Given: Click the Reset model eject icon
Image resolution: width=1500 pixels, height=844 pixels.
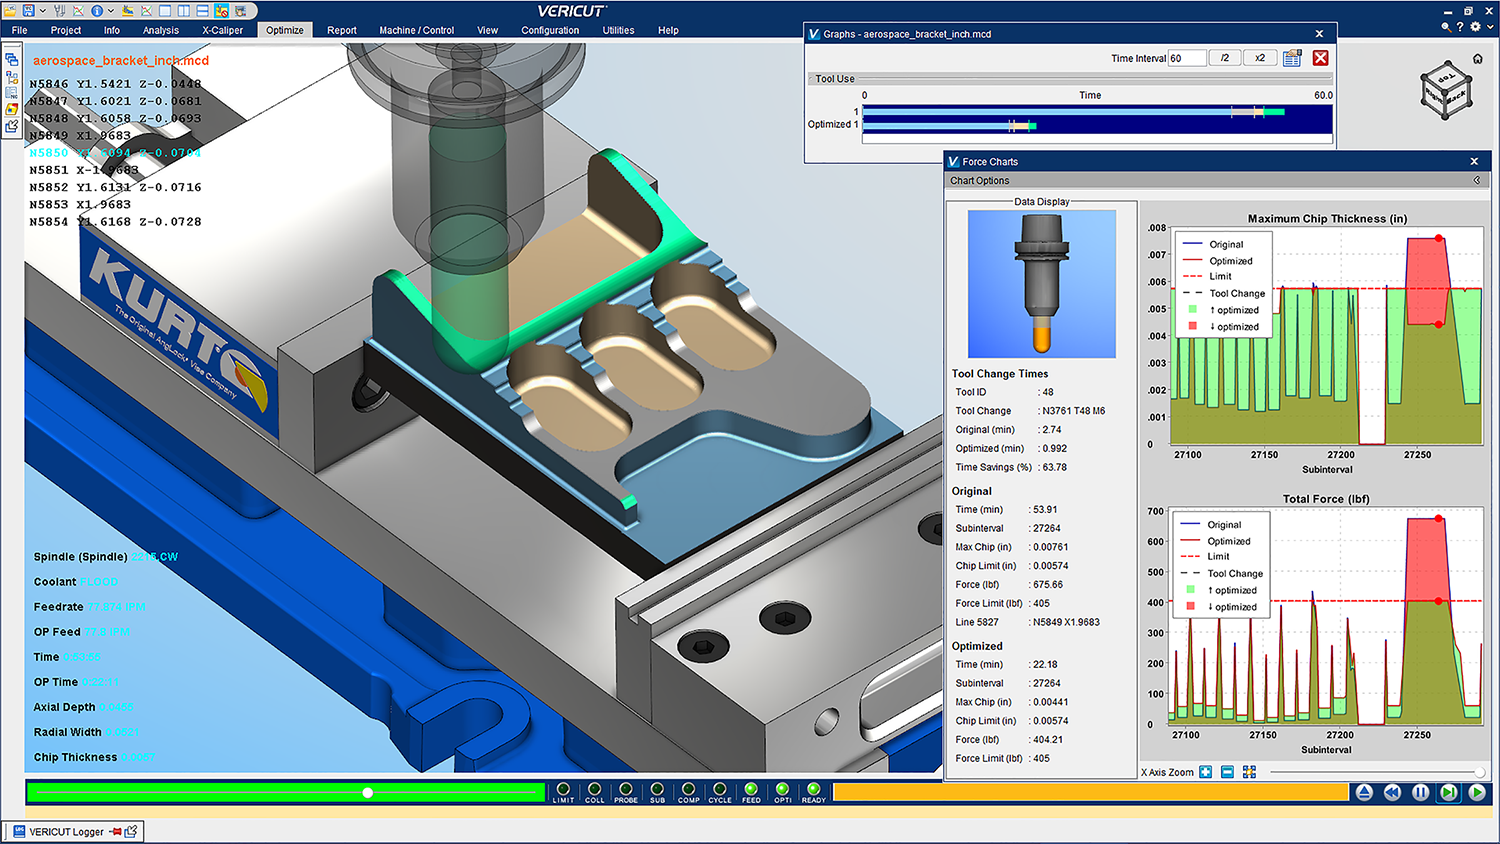Looking at the screenshot, I should [x=1364, y=792].
